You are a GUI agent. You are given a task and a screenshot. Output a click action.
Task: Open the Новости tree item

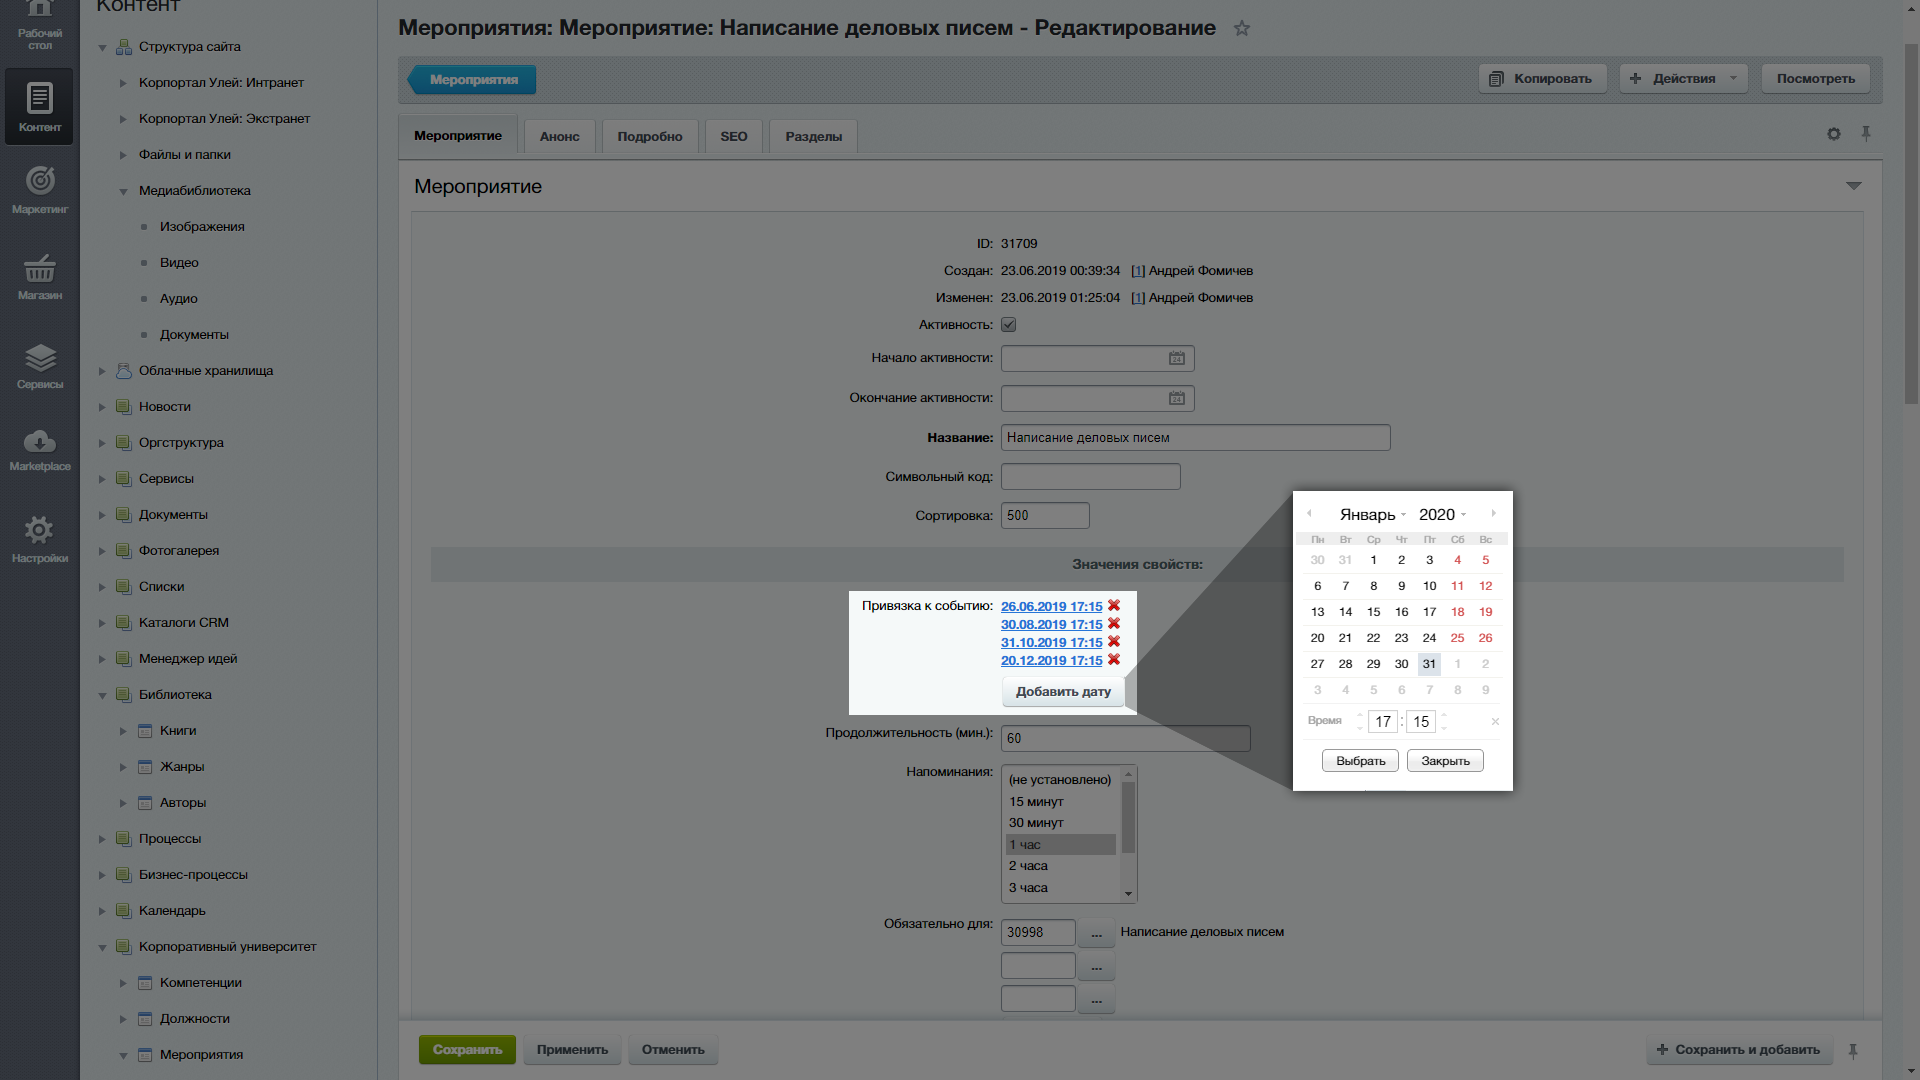click(165, 407)
